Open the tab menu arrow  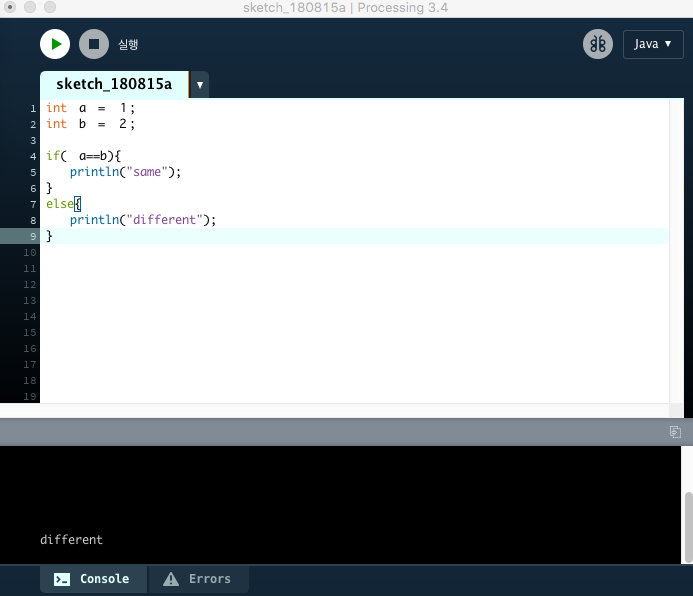200,84
